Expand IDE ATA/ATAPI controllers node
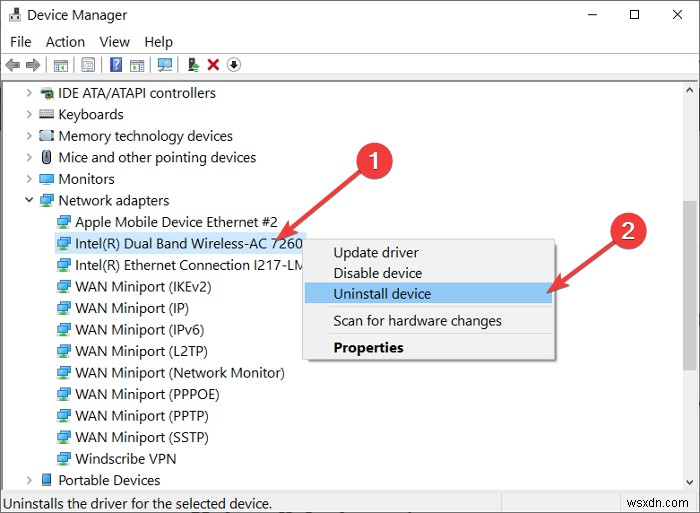This screenshot has width=700, height=513. point(29,93)
